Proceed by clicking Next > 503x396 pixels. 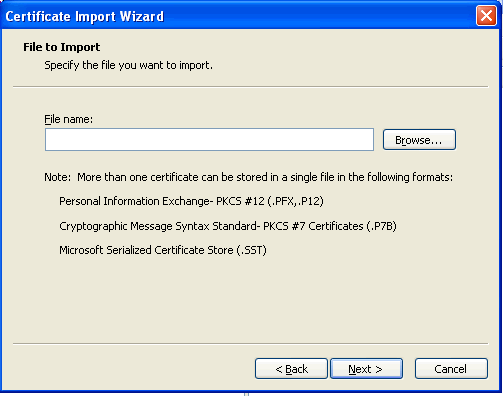pyautogui.click(x=366, y=369)
